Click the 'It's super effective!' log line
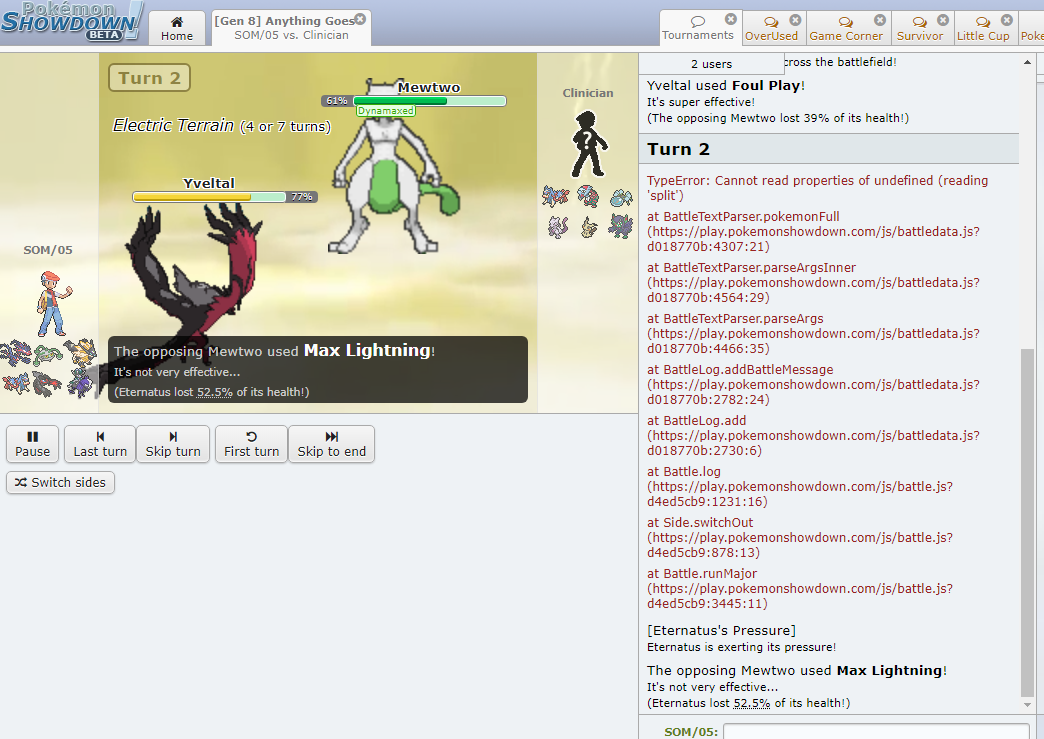This screenshot has width=1044, height=739. 700,102
